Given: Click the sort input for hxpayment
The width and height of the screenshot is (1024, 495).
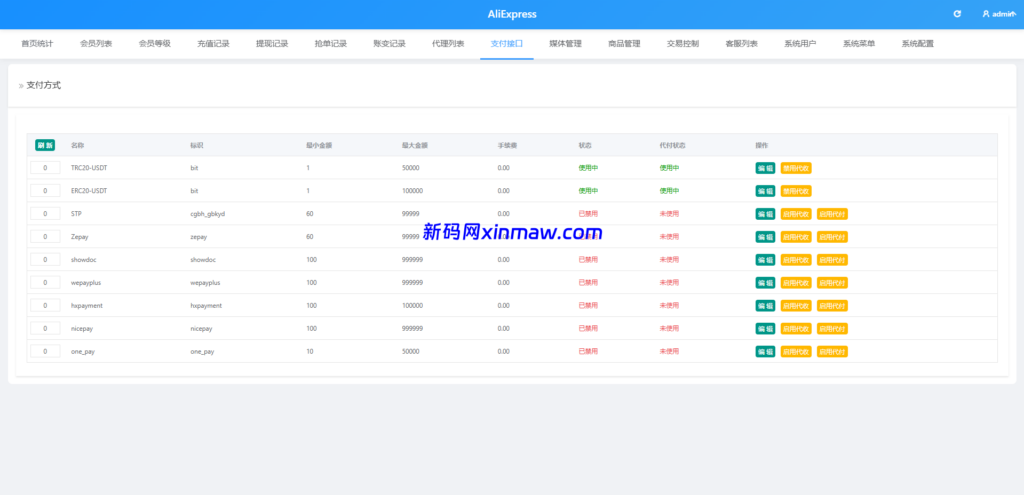Looking at the screenshot, I should 46,305.
